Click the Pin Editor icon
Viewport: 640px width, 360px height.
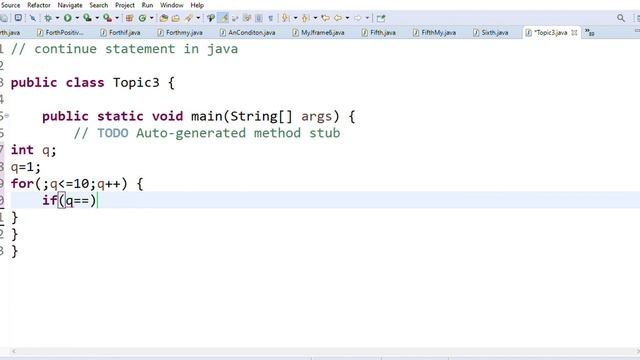tap(380, 18)
